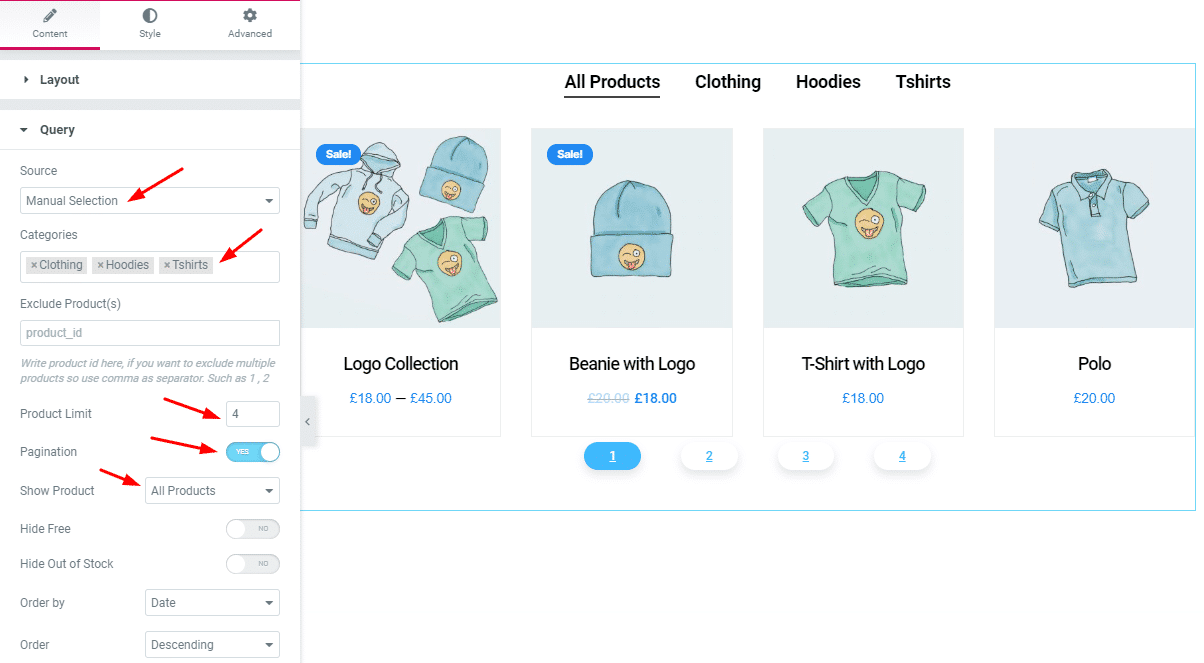The height and width of the screenshot is (663, 1204).
Task: Turn off the Pagination toggle
Action: click(253, 452)
